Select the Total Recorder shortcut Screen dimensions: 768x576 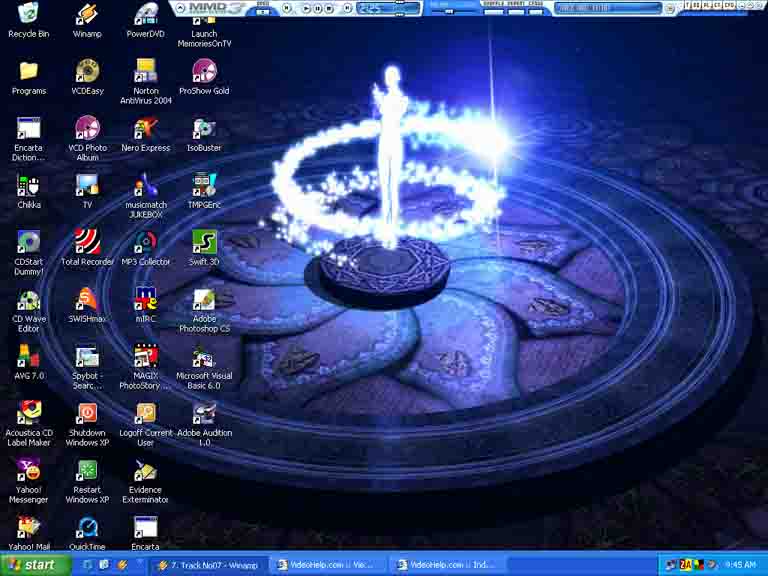click(x=87, y=248)
